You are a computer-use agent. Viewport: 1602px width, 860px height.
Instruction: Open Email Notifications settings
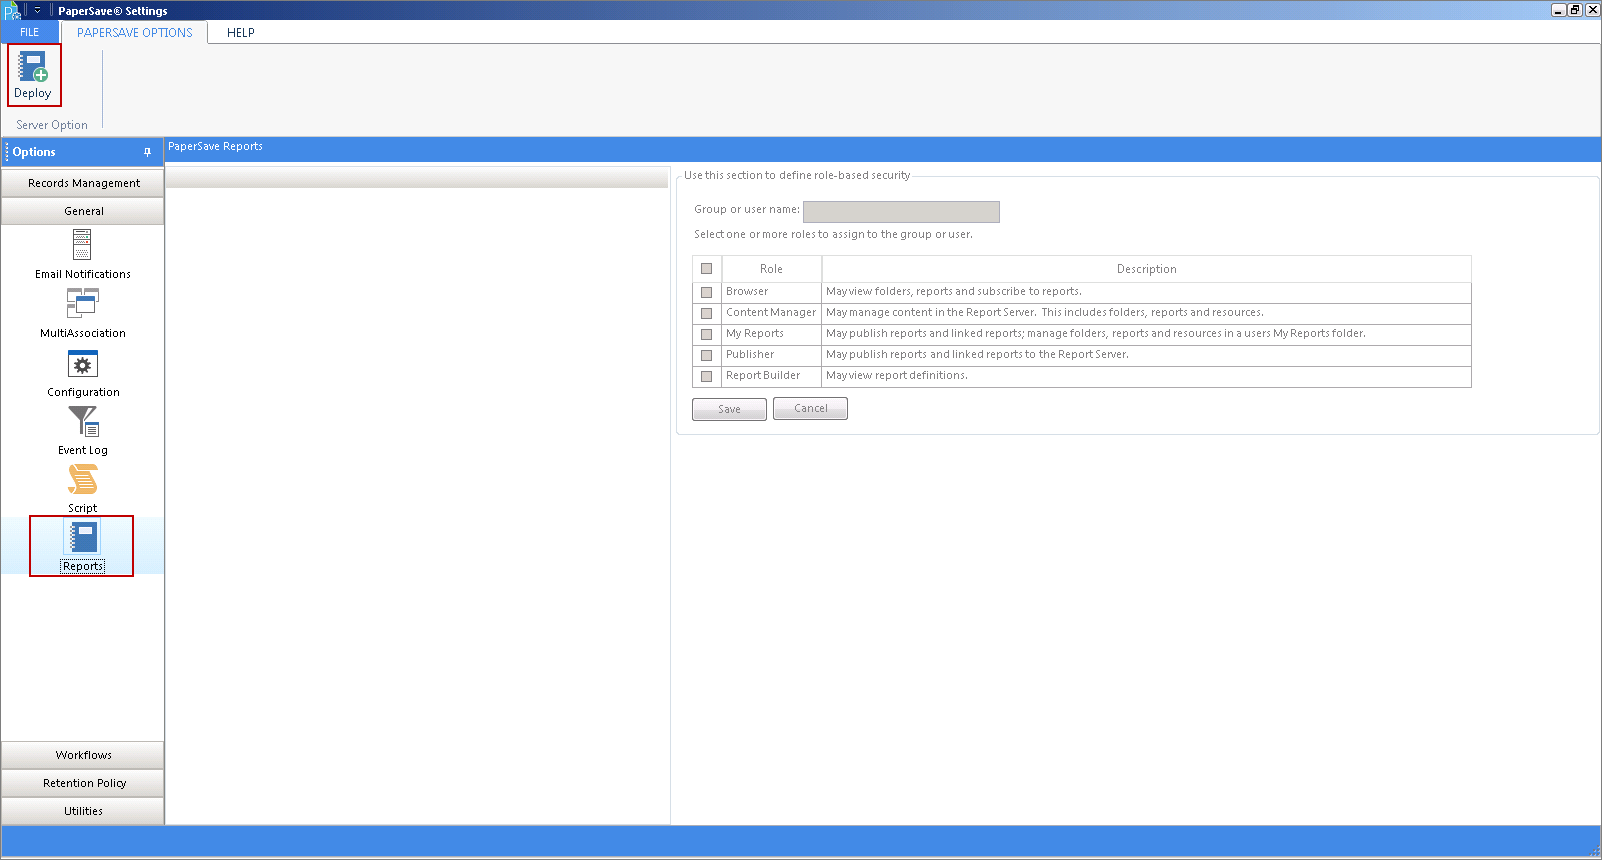point(83,254)
